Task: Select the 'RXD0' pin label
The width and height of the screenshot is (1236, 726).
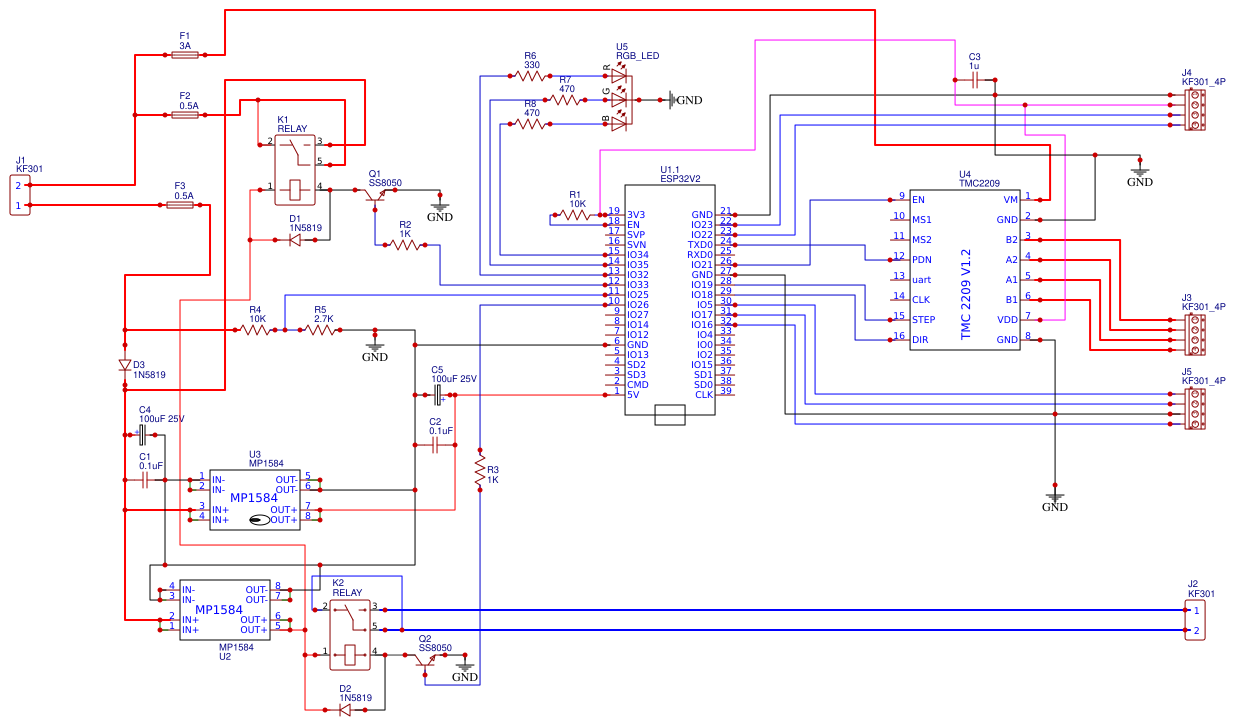Action: [700, 255]
